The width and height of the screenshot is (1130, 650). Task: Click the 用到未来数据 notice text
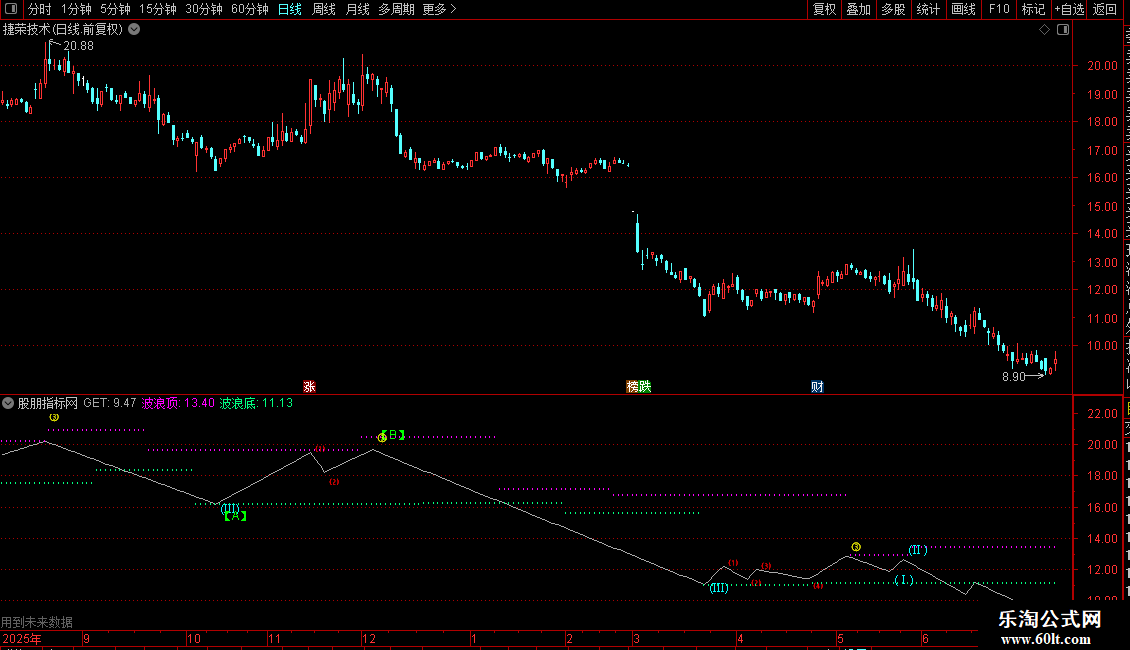point(37,622)
